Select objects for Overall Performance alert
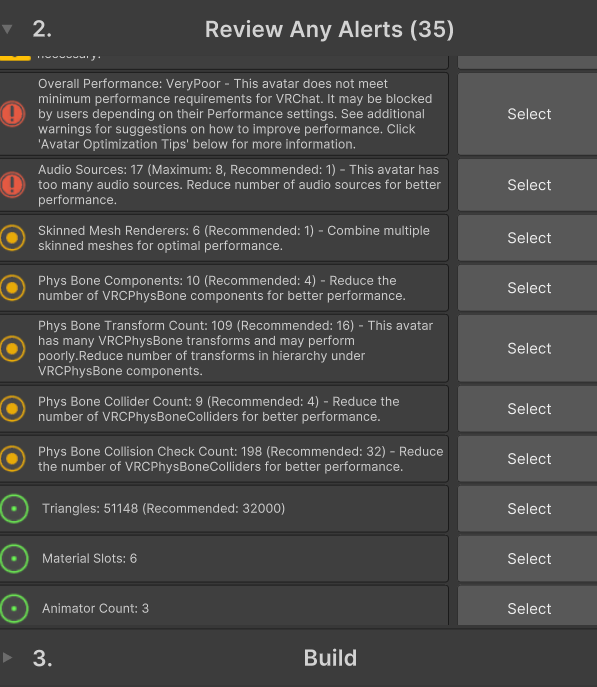Image resolution: width=597 pixels, height=687 pixels. click(529, 114)
